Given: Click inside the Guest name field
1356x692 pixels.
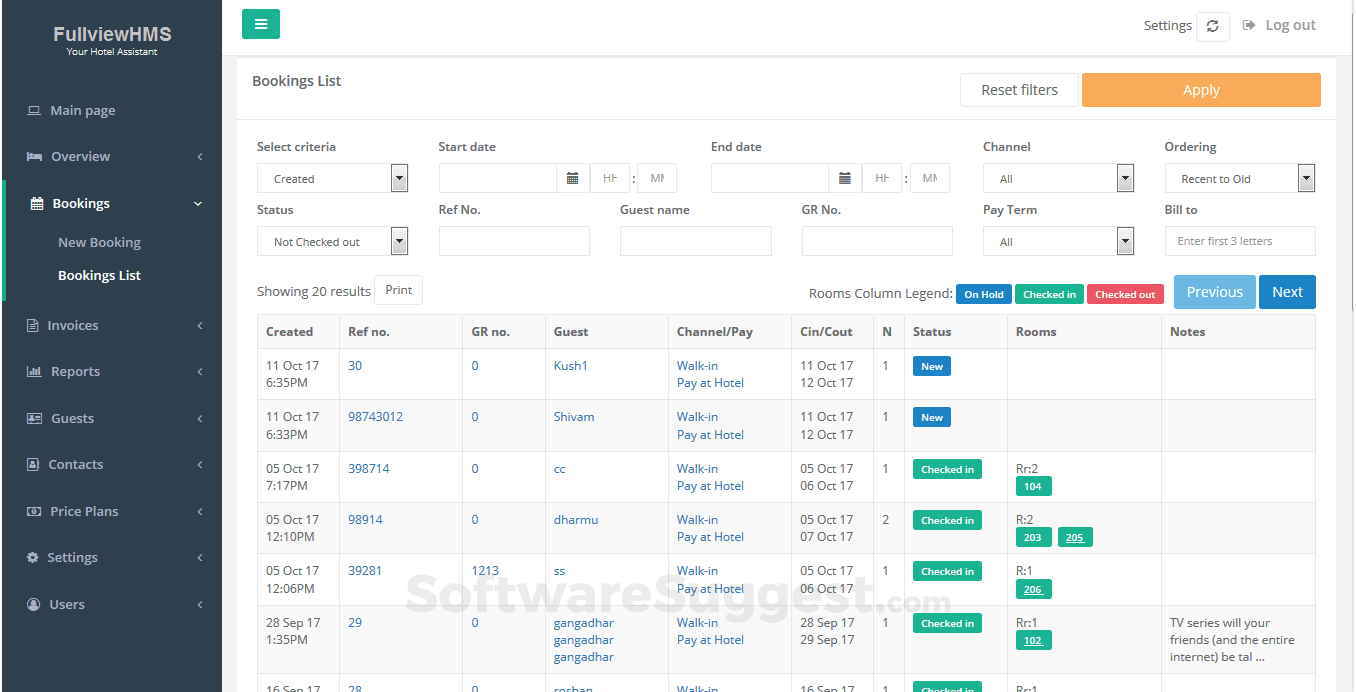Looking at the screenshot, I should [695, 240].
